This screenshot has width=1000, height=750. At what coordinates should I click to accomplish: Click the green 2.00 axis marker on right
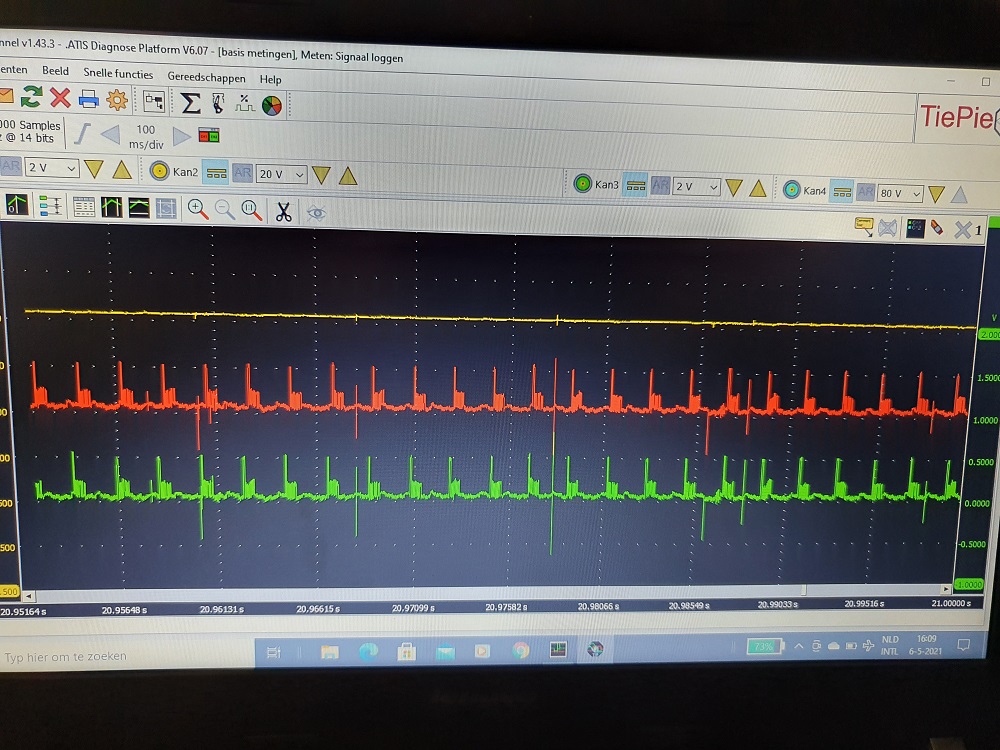pyautogui.click(x=990, y=334)
